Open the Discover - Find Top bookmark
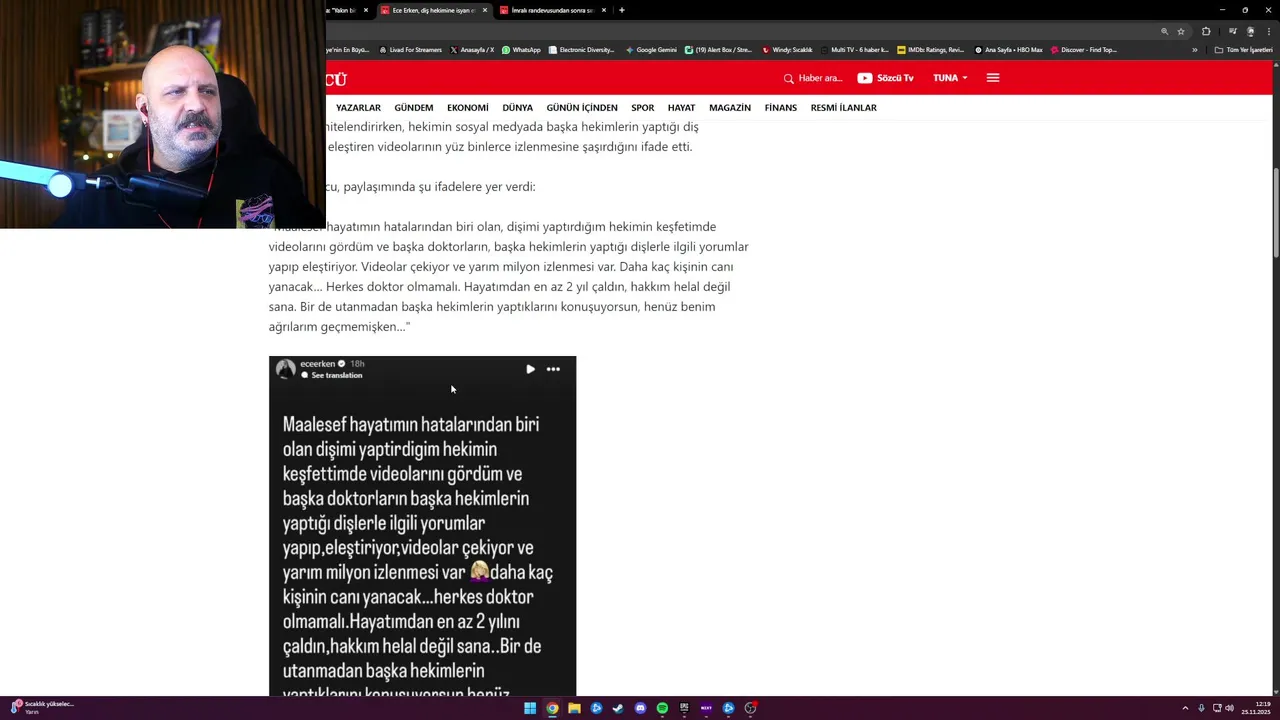The width and height of the screenshot is (1280, 720). [1083, 50]
